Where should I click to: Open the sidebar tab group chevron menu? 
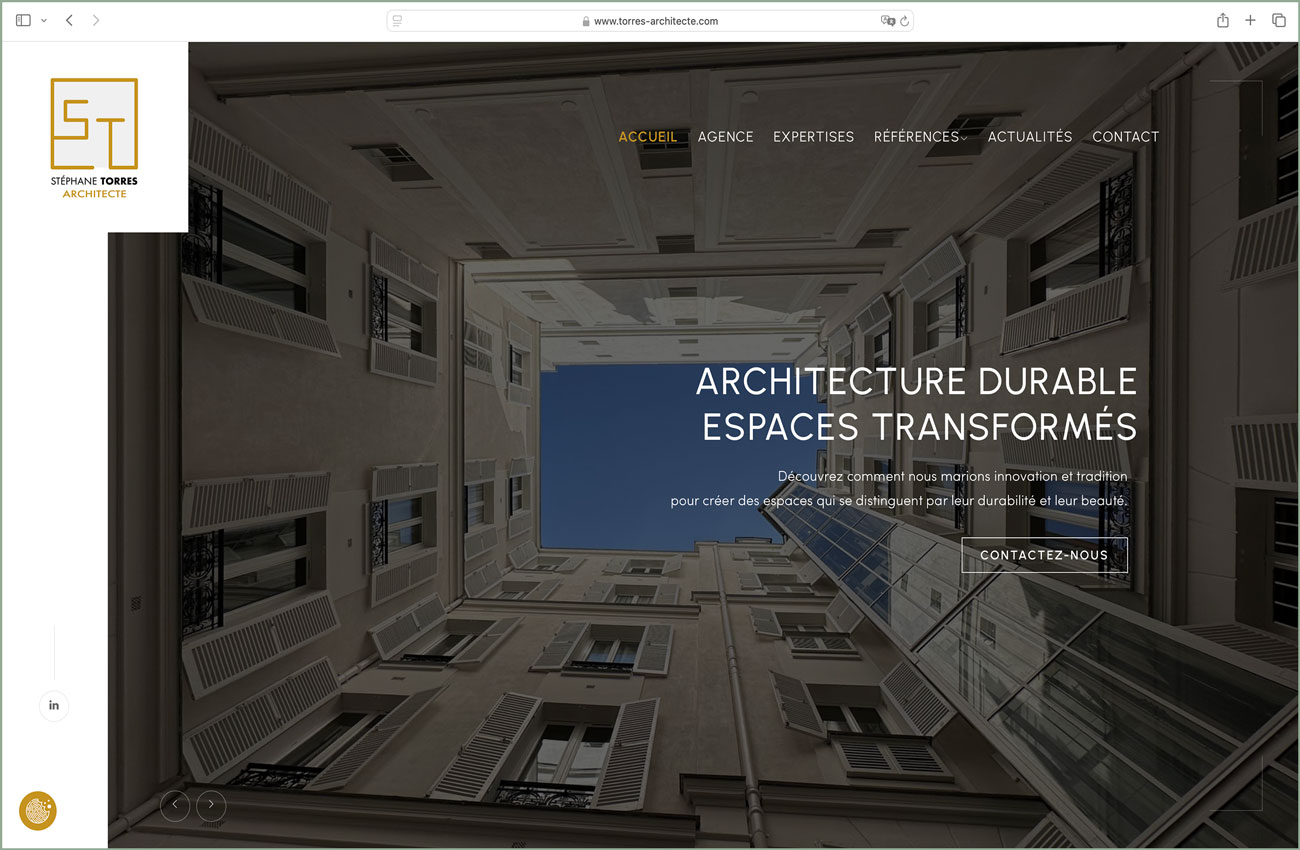[x=44, y=20]
